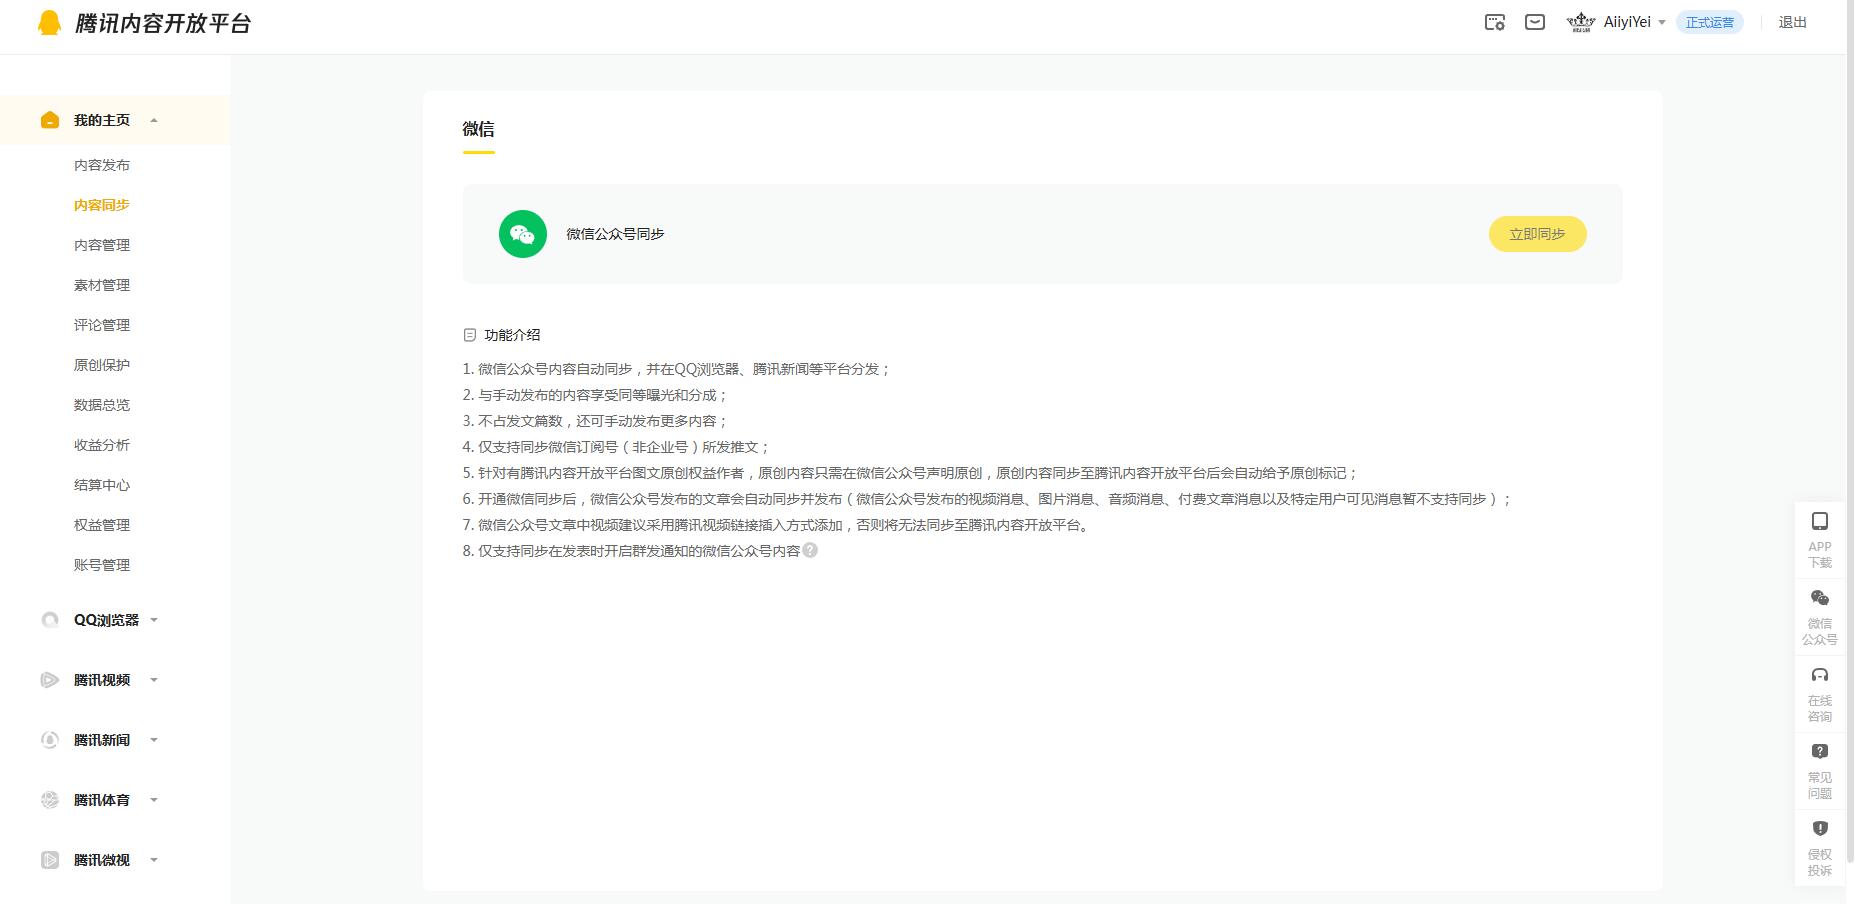Open APP下载 phone icon in side panel
This screenshot has width=1855, height=904.
pos(1820,521)
